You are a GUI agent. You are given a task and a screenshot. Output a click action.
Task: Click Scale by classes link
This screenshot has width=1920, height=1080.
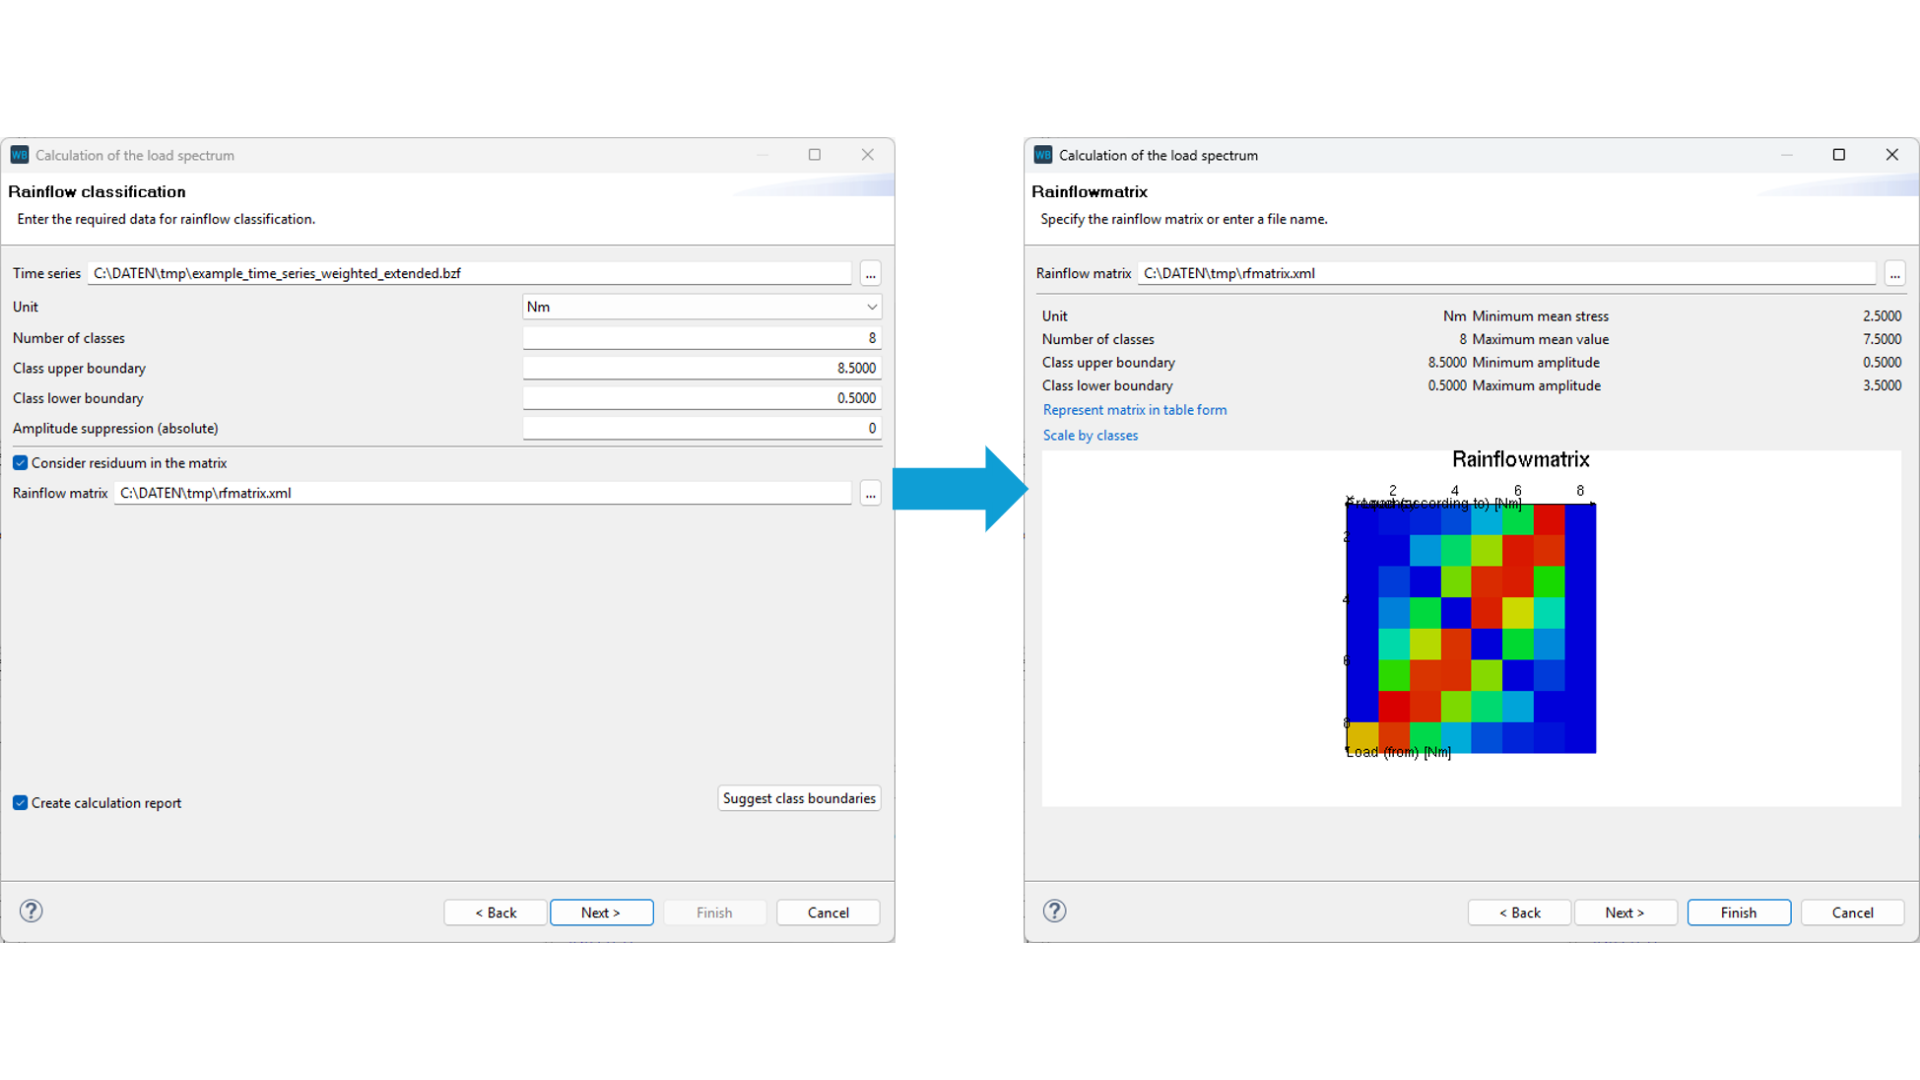click(x=1090, y=436)
